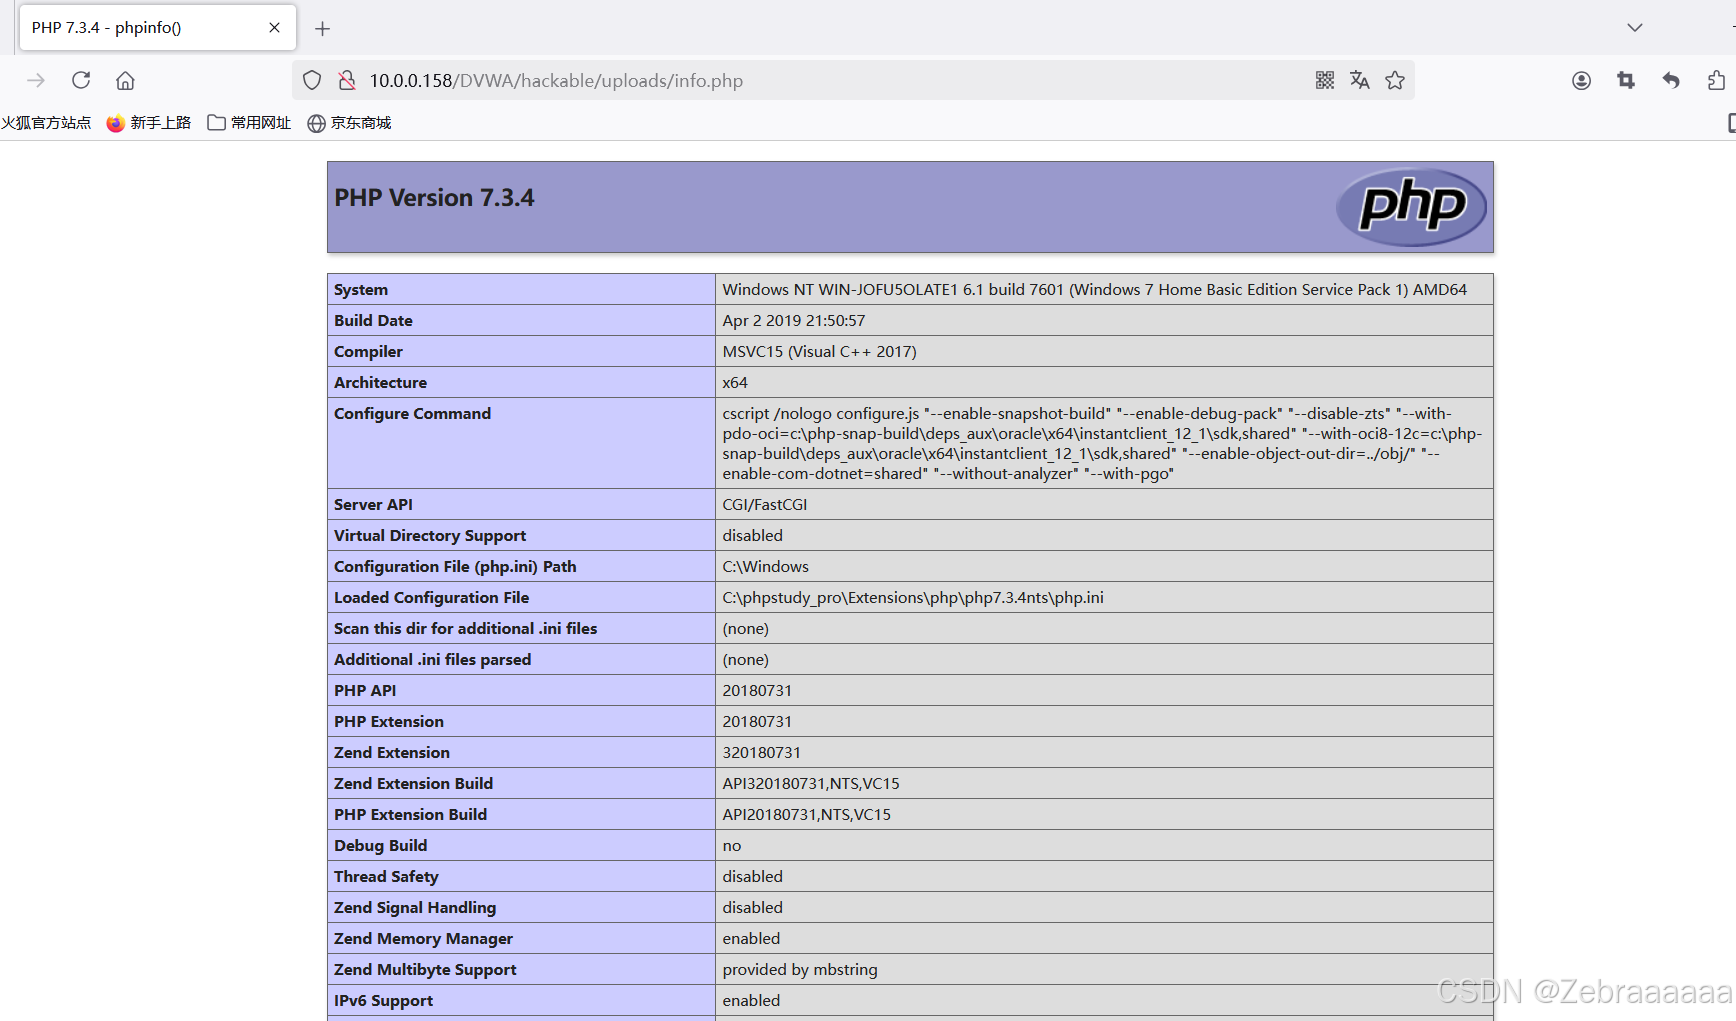Viewport: 1736px width, 1021px height.
Task: Select the PHP 7.3.4 - phpinfo() tab
Action: click(157, 28)
